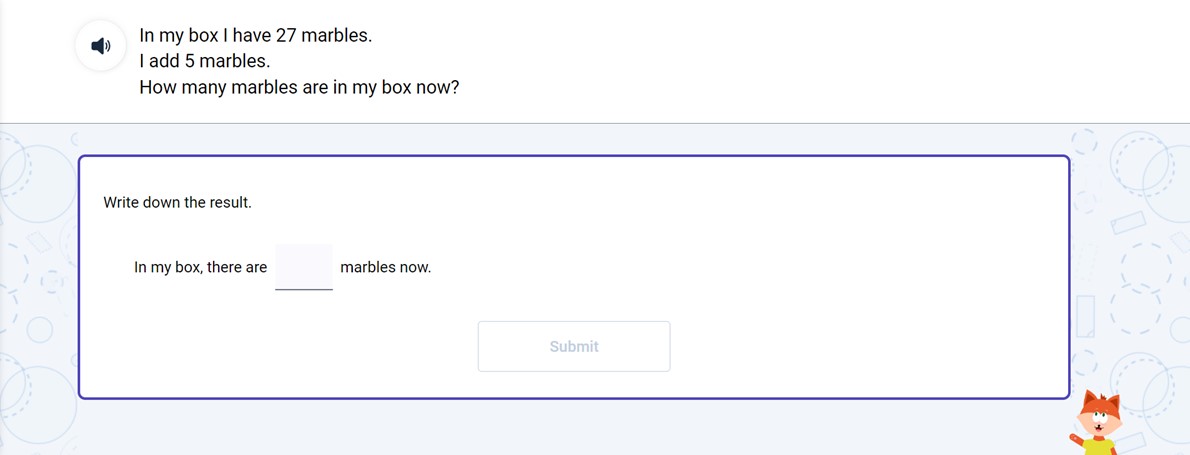1190x455 pixels.
Task: Click the tilted rectangle outline right of card
Action: pyautogui.click(x=1127, y=222)
